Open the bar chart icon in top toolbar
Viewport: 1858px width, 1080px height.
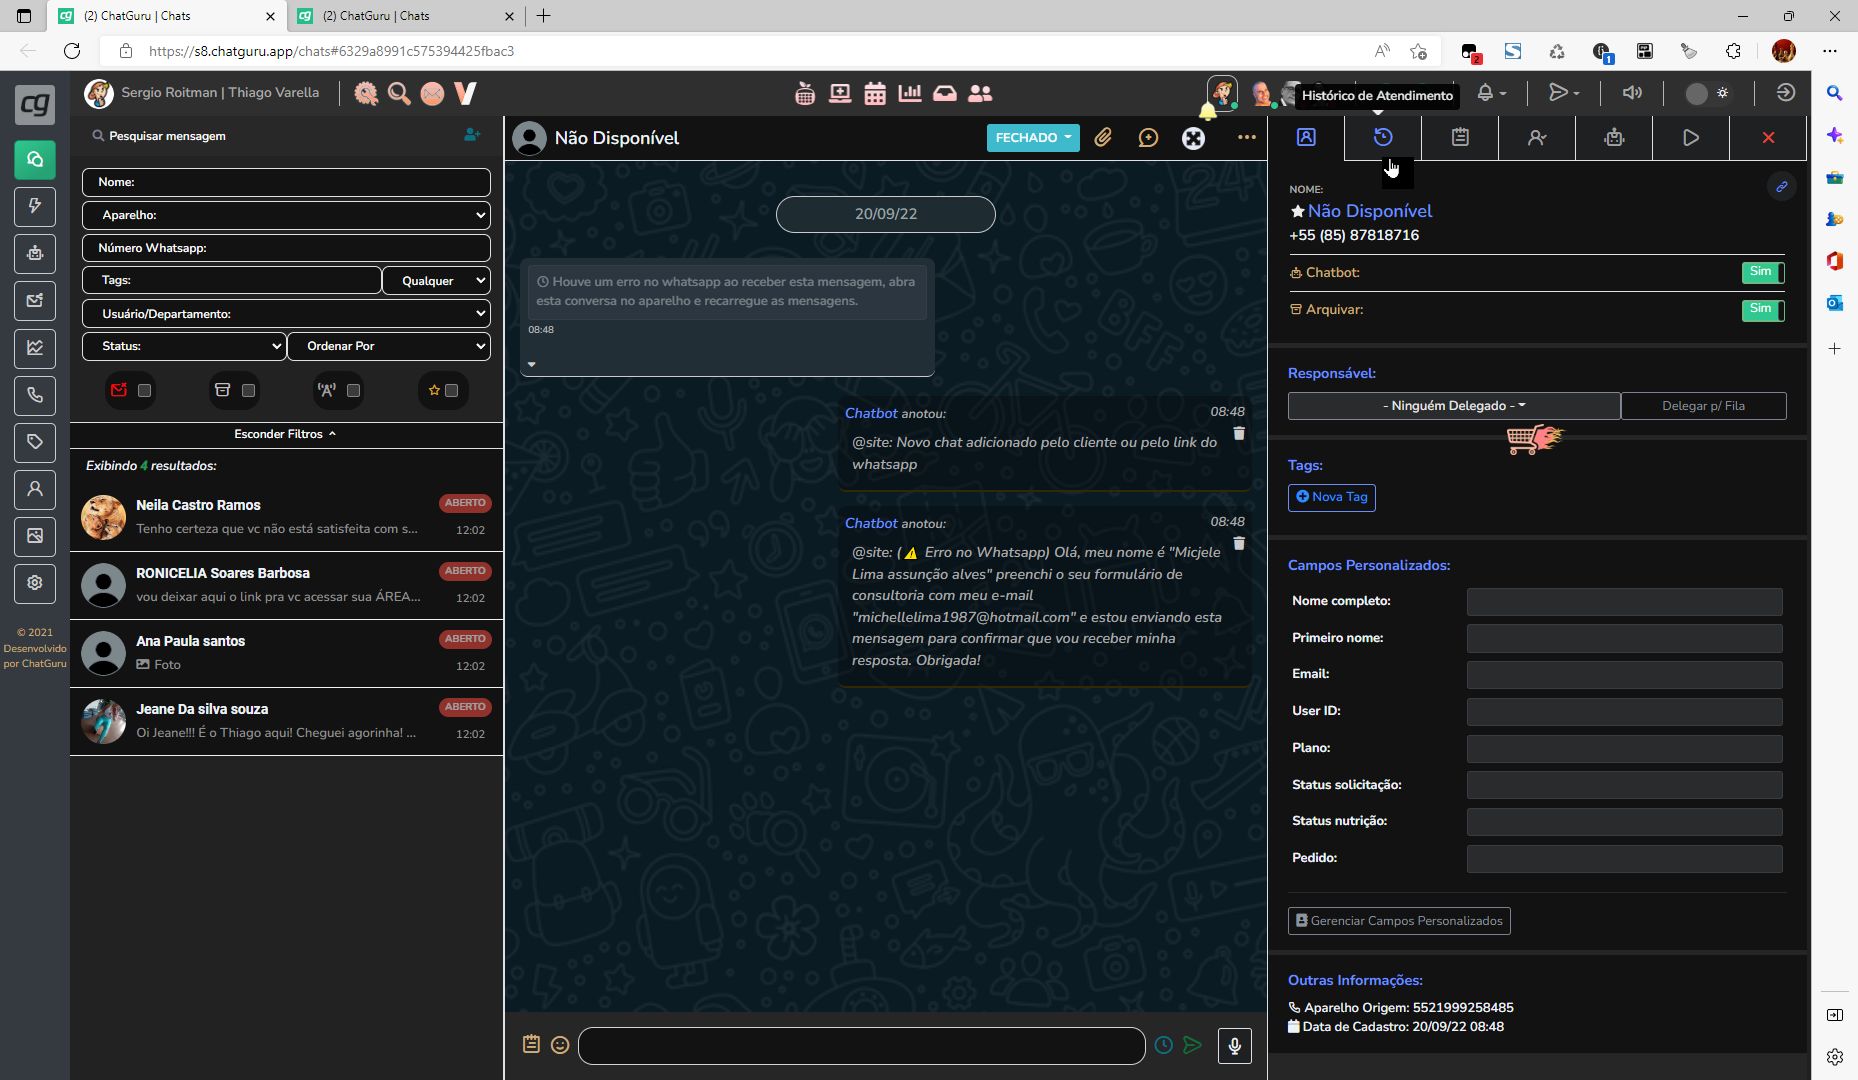coord(910,93)
